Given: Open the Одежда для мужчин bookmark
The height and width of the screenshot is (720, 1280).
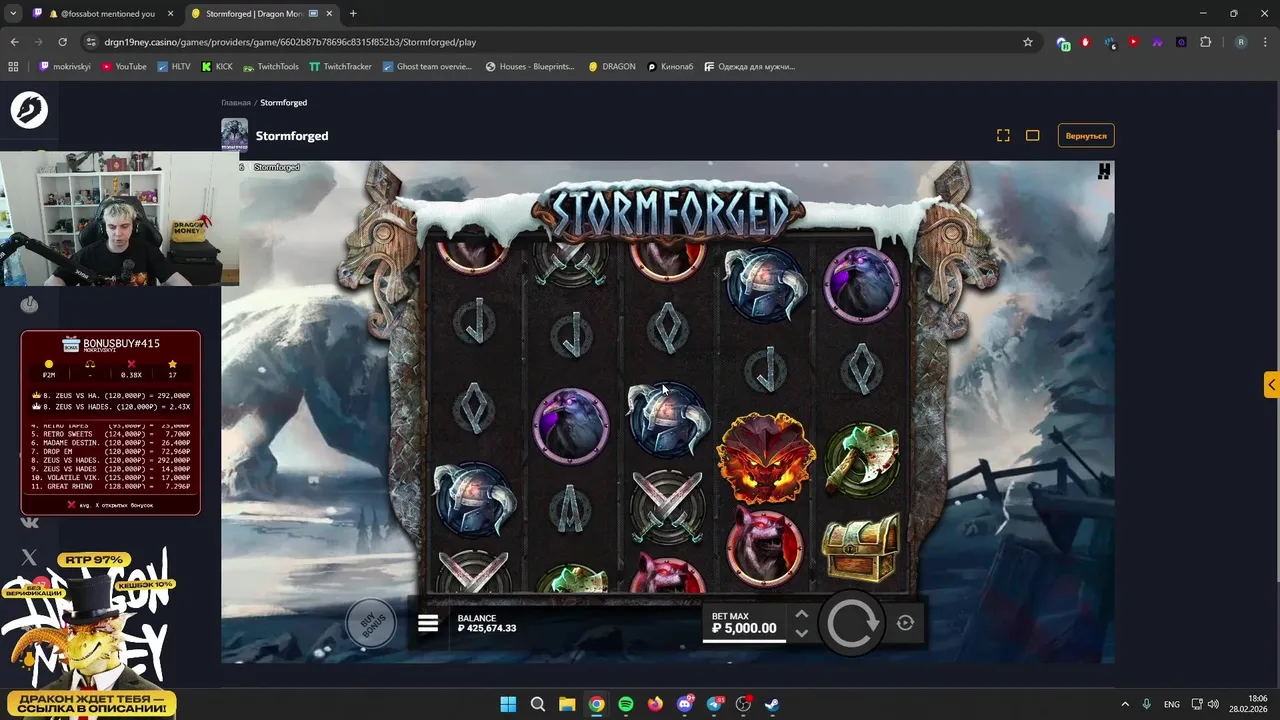Looking at the screenshot, I should point(750,67).
